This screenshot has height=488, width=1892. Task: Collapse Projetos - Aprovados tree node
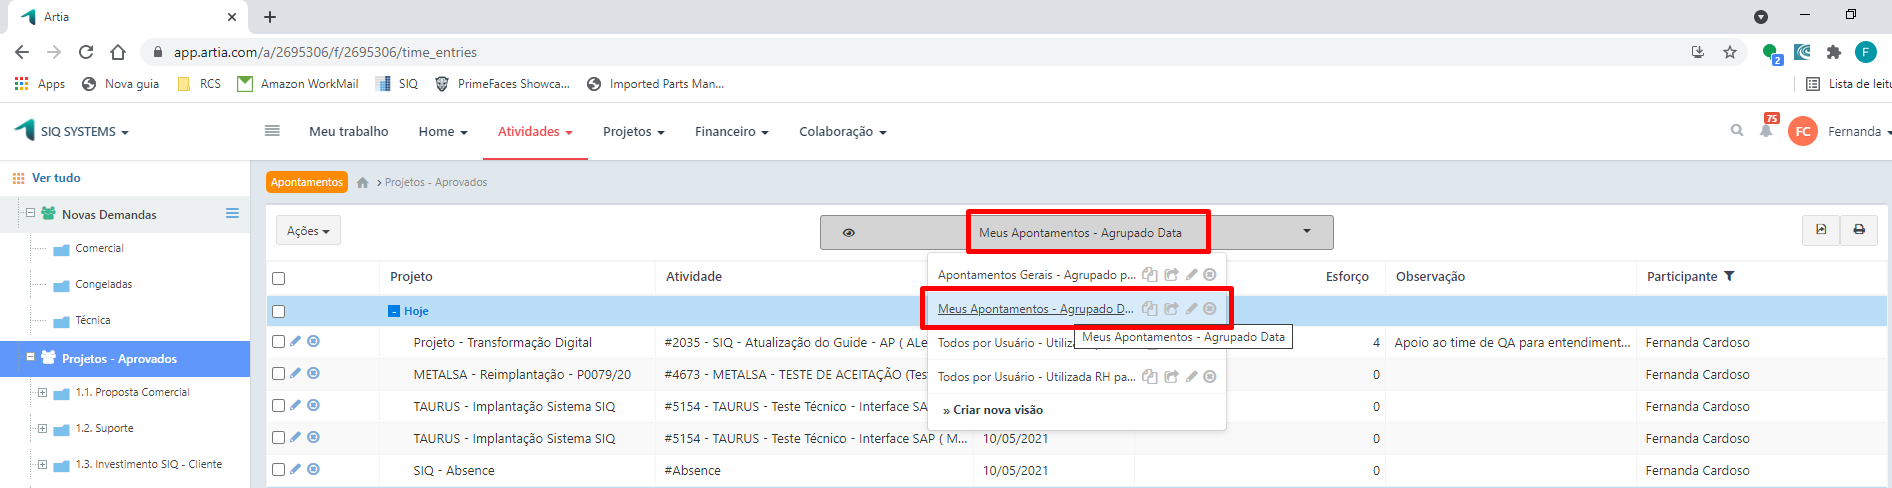pyautogui.click(x=30, y=357)
